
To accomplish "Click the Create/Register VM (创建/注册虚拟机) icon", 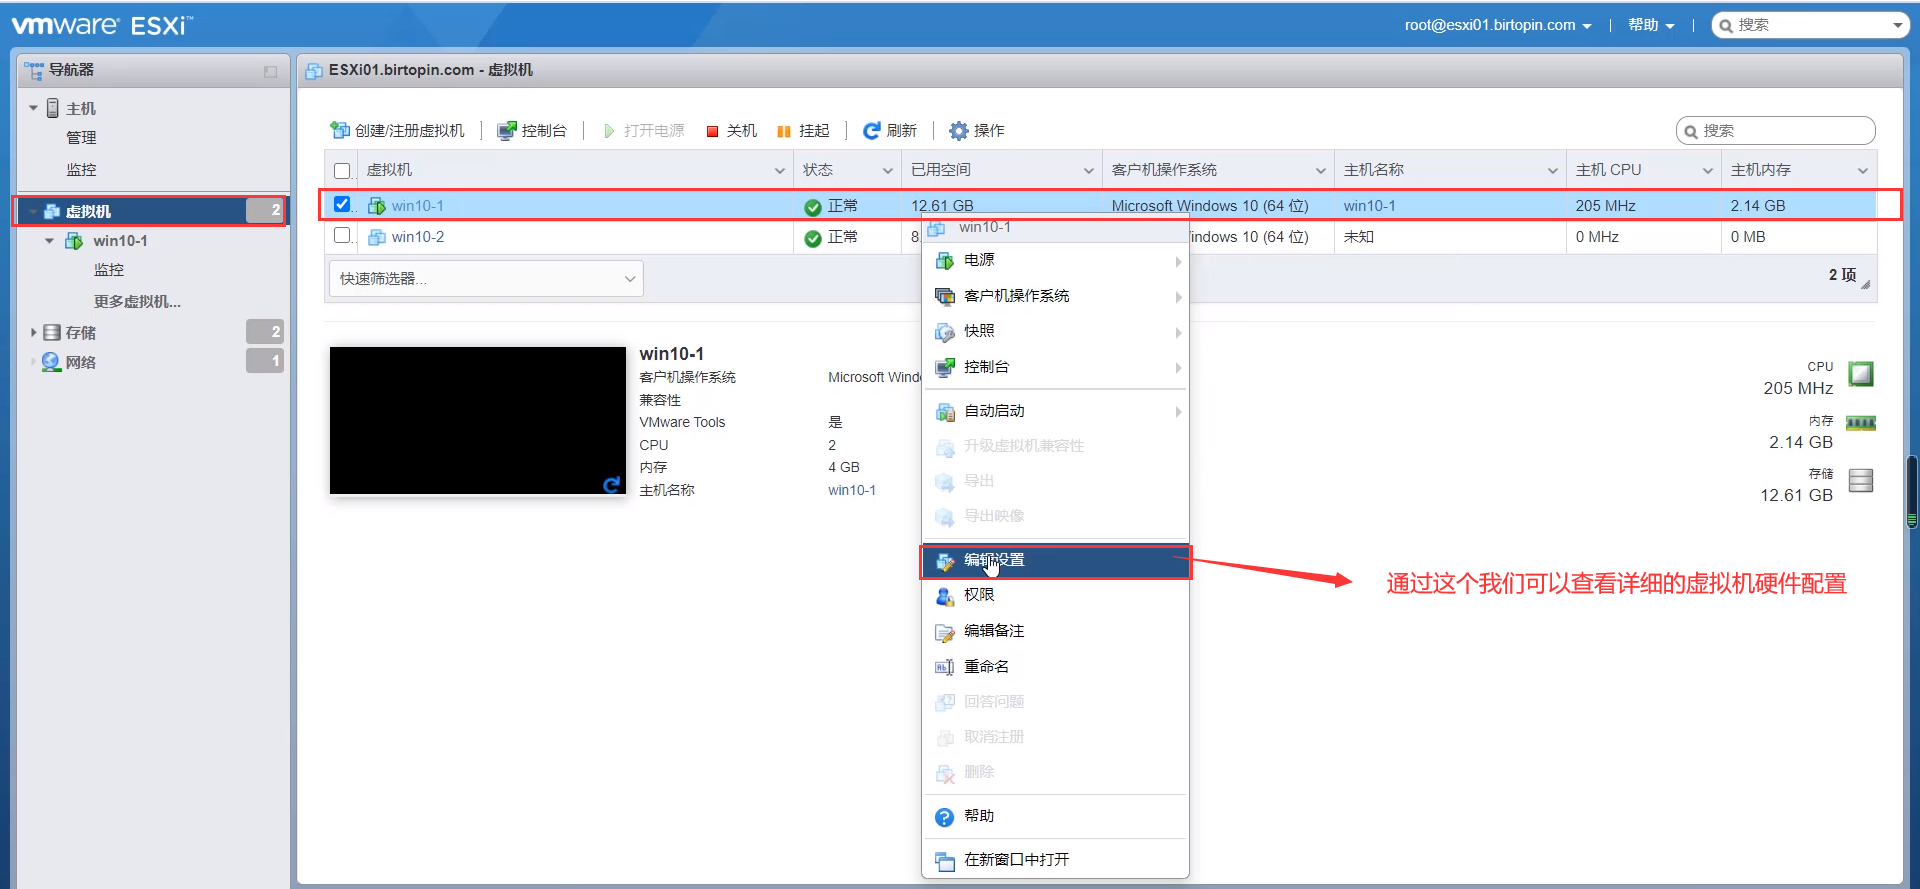I will pos(340,131).
